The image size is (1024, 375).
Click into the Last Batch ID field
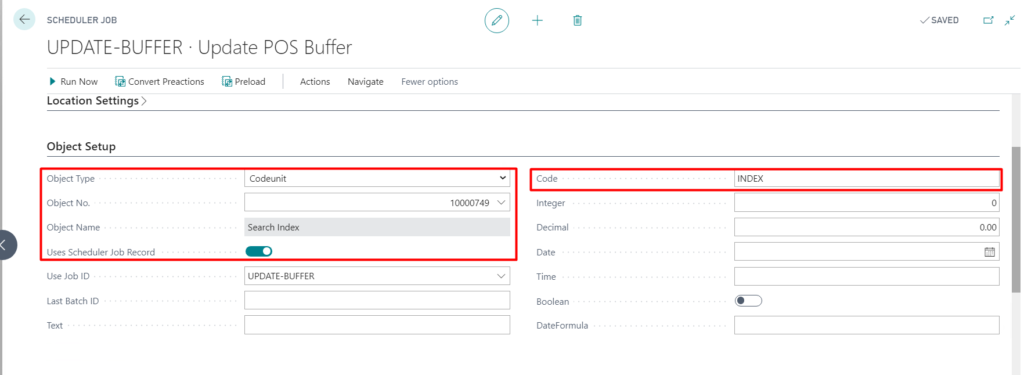coord(377,301)
